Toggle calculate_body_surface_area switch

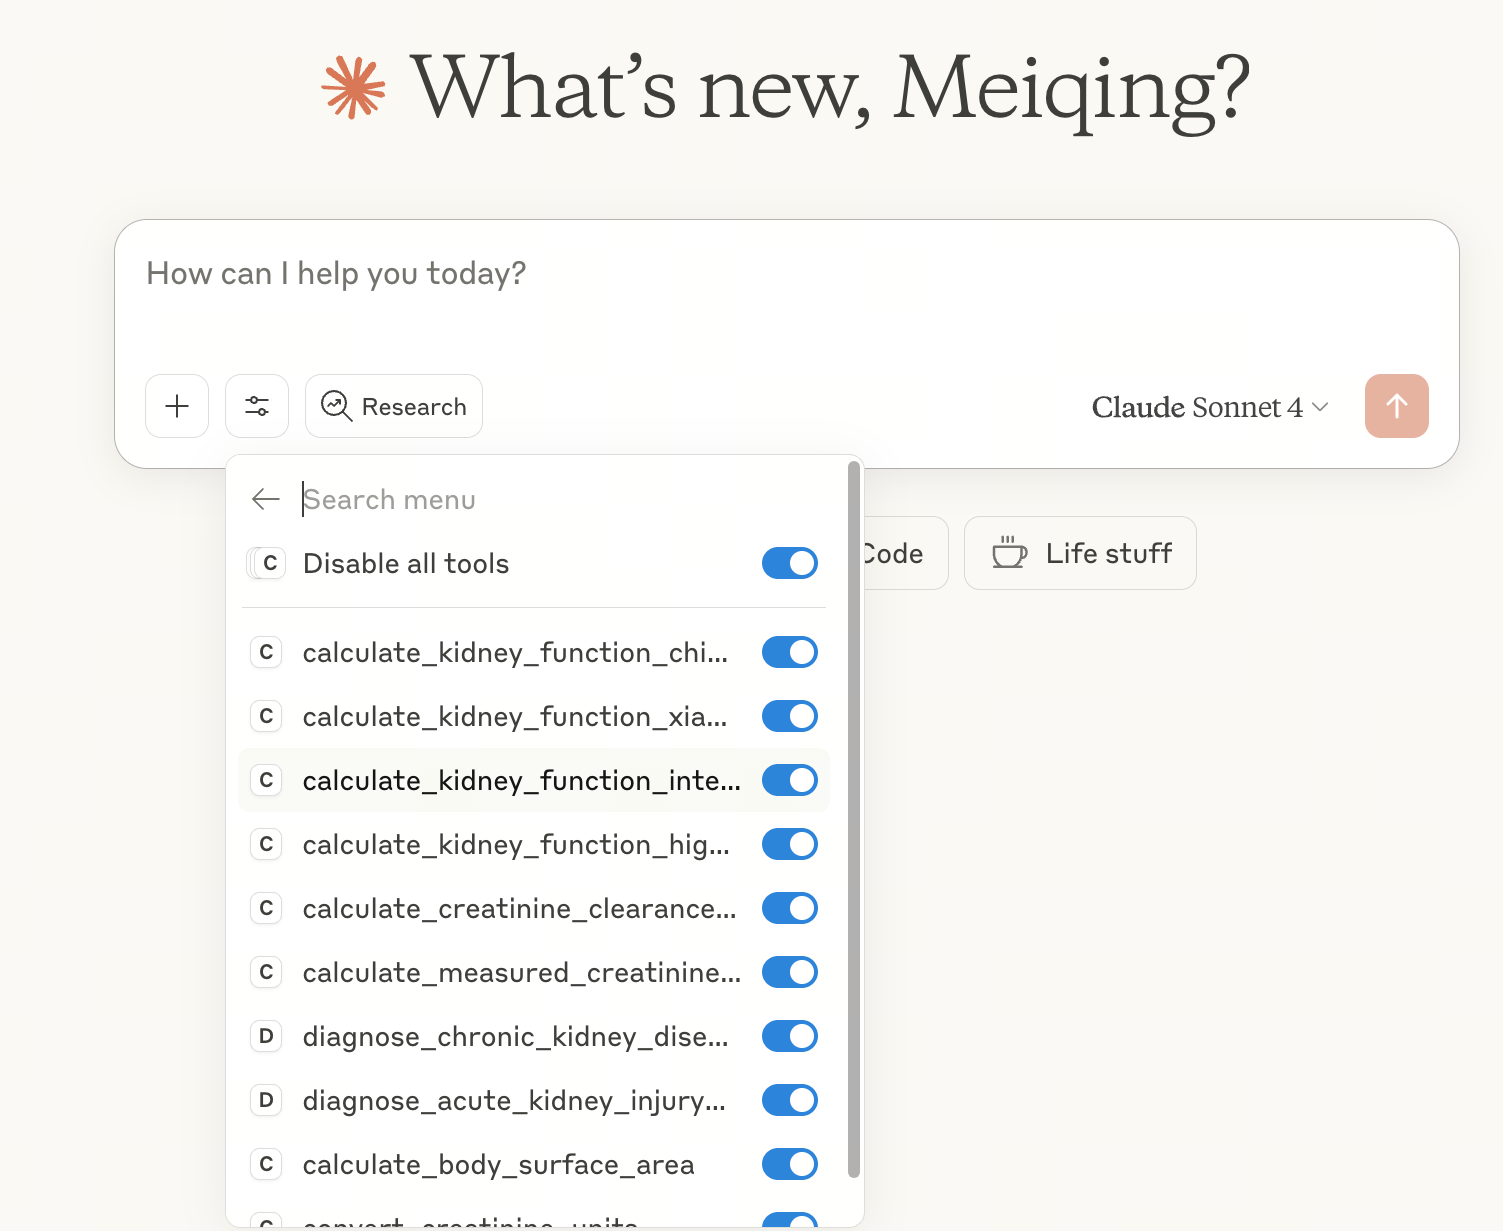coord(790,1164)
